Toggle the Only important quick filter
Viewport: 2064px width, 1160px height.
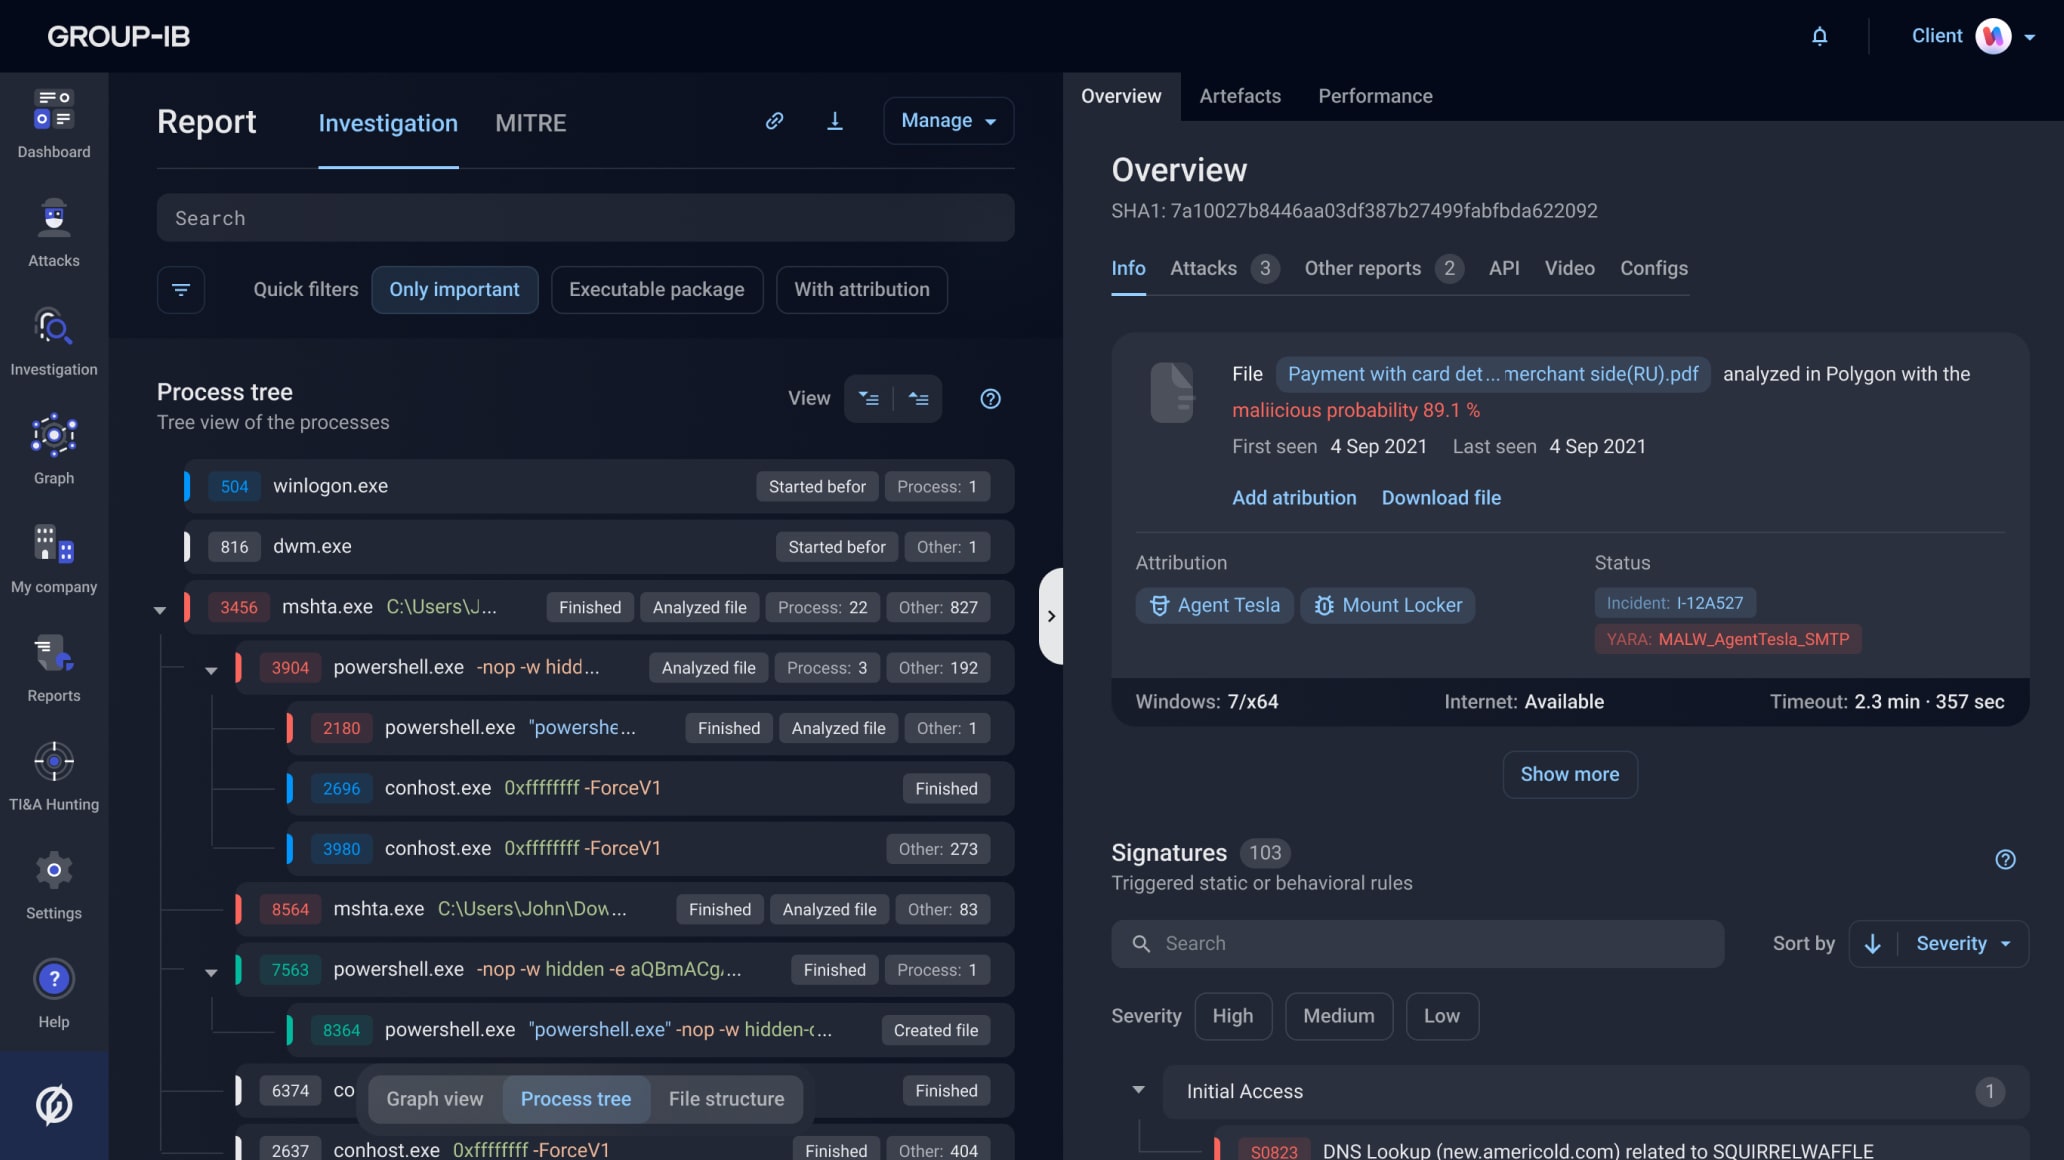pyautogui.click(x=454, y=290)
